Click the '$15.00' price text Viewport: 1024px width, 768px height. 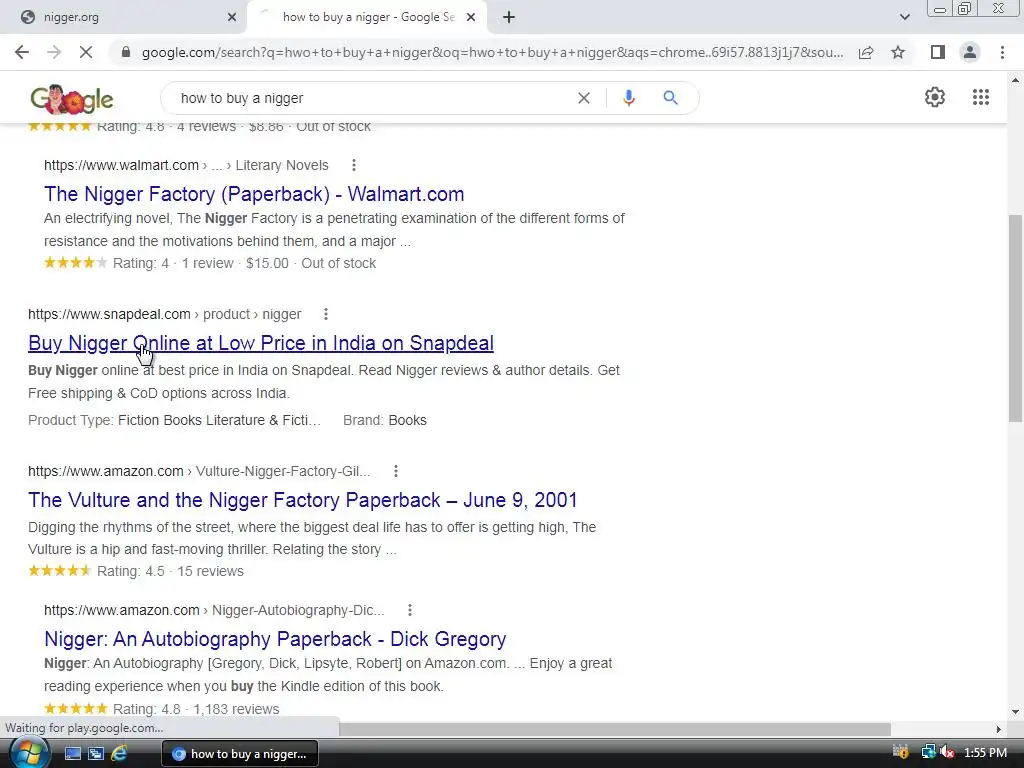pos(267,263)
